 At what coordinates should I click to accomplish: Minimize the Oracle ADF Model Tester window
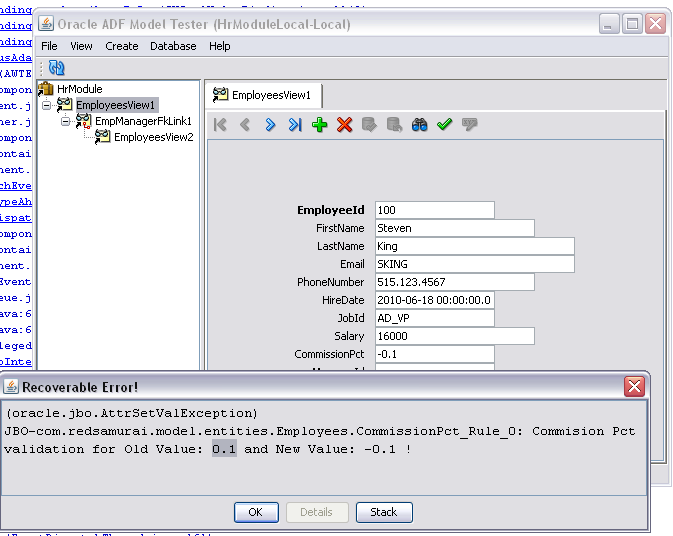pos(609,24)
